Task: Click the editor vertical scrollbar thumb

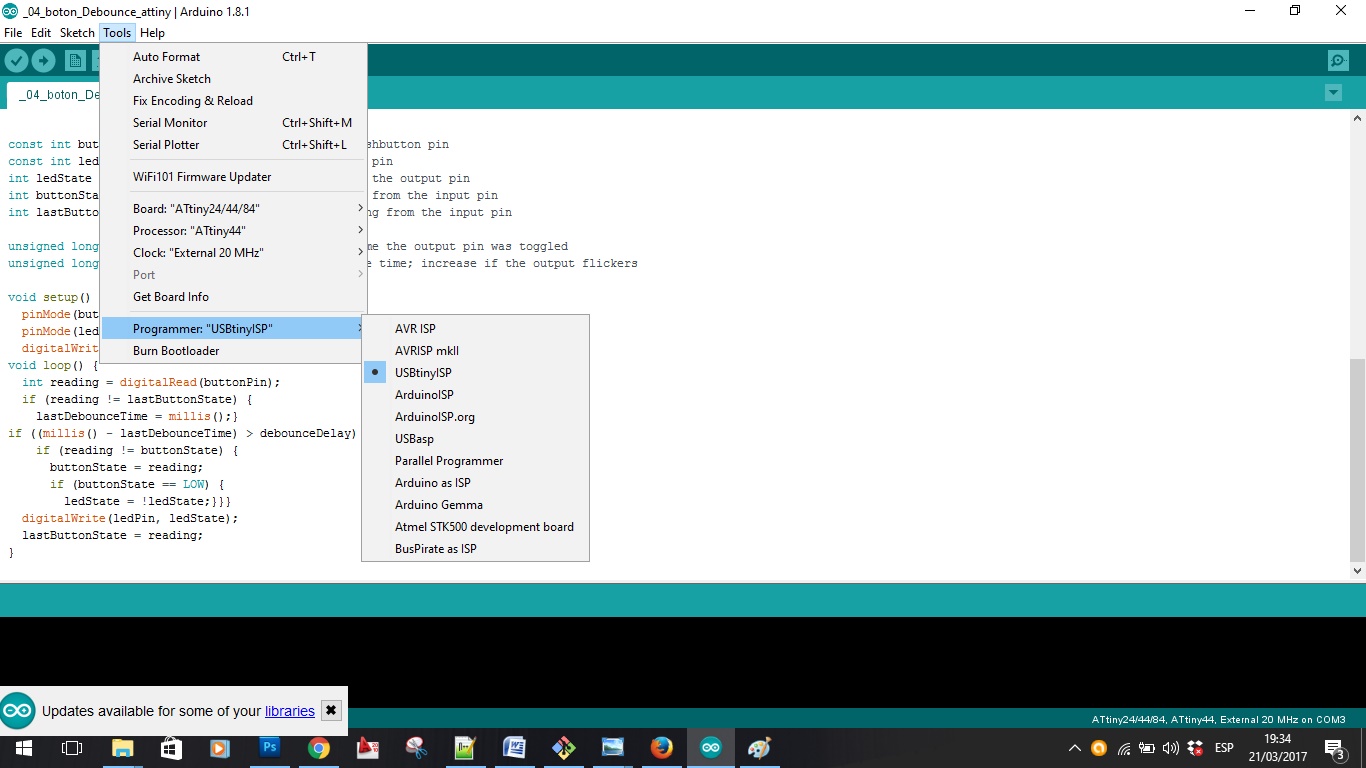Action: coord(1357,460)
